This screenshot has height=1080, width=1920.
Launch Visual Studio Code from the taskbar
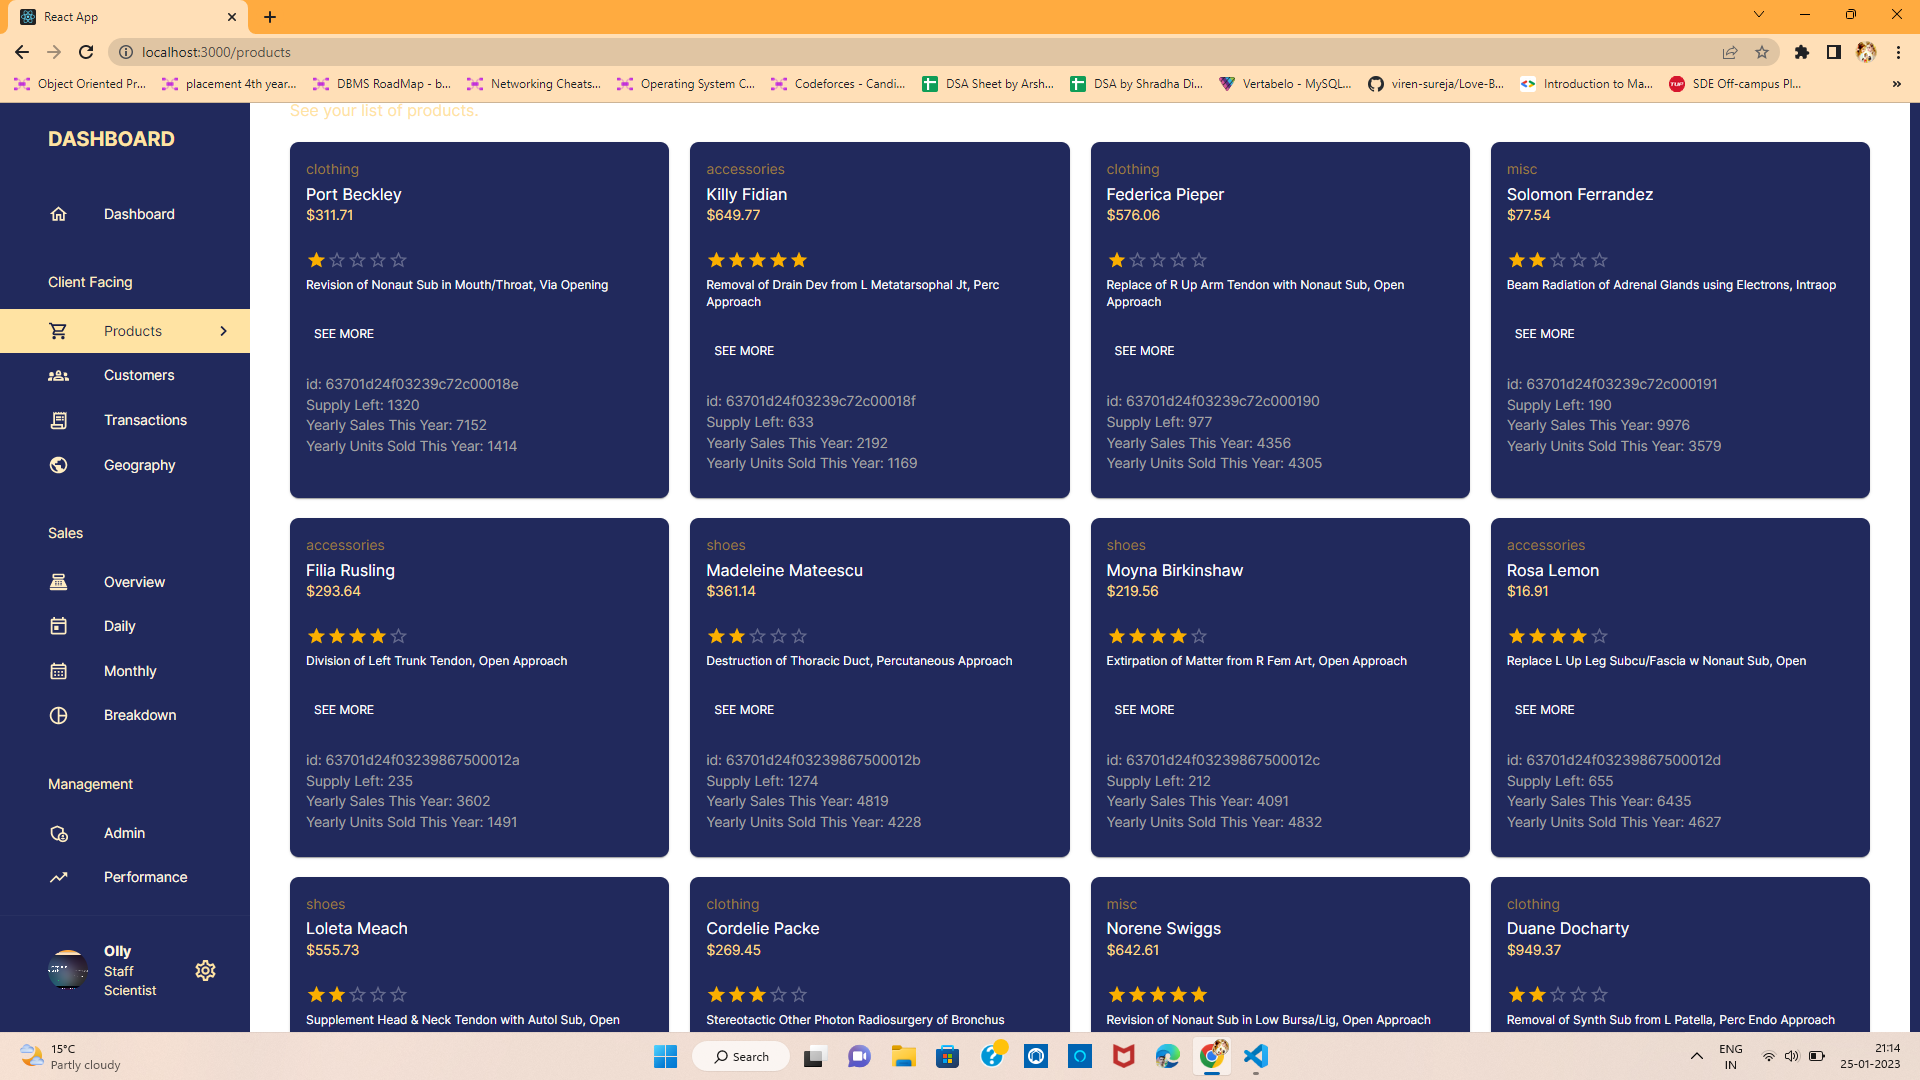click(x=1256, y=1056)
